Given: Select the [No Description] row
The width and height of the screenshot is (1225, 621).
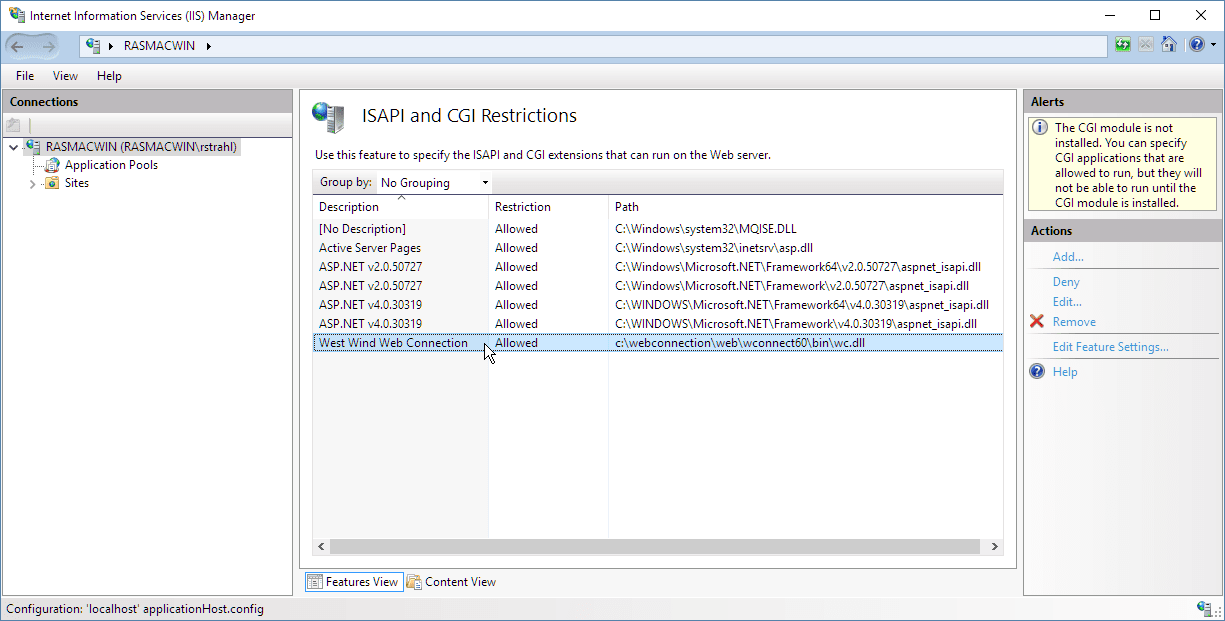Looking at the screenshot, I should [x=658, y=229].
